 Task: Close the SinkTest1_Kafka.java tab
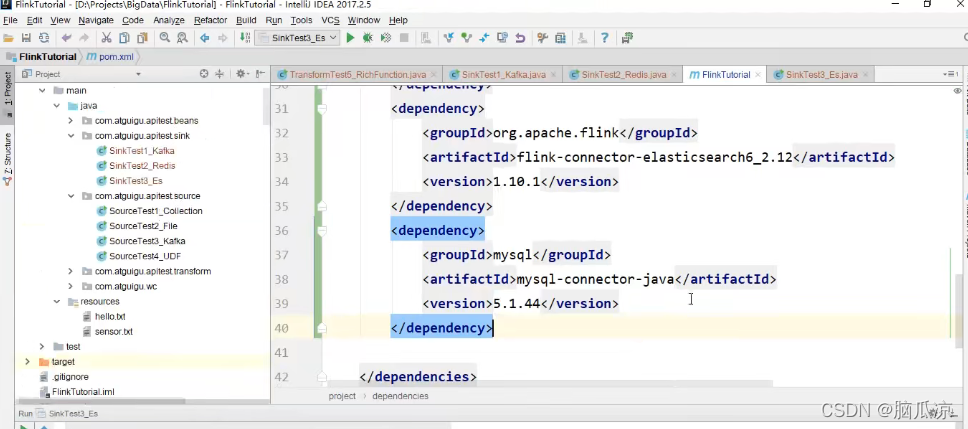tap(553, 75)
